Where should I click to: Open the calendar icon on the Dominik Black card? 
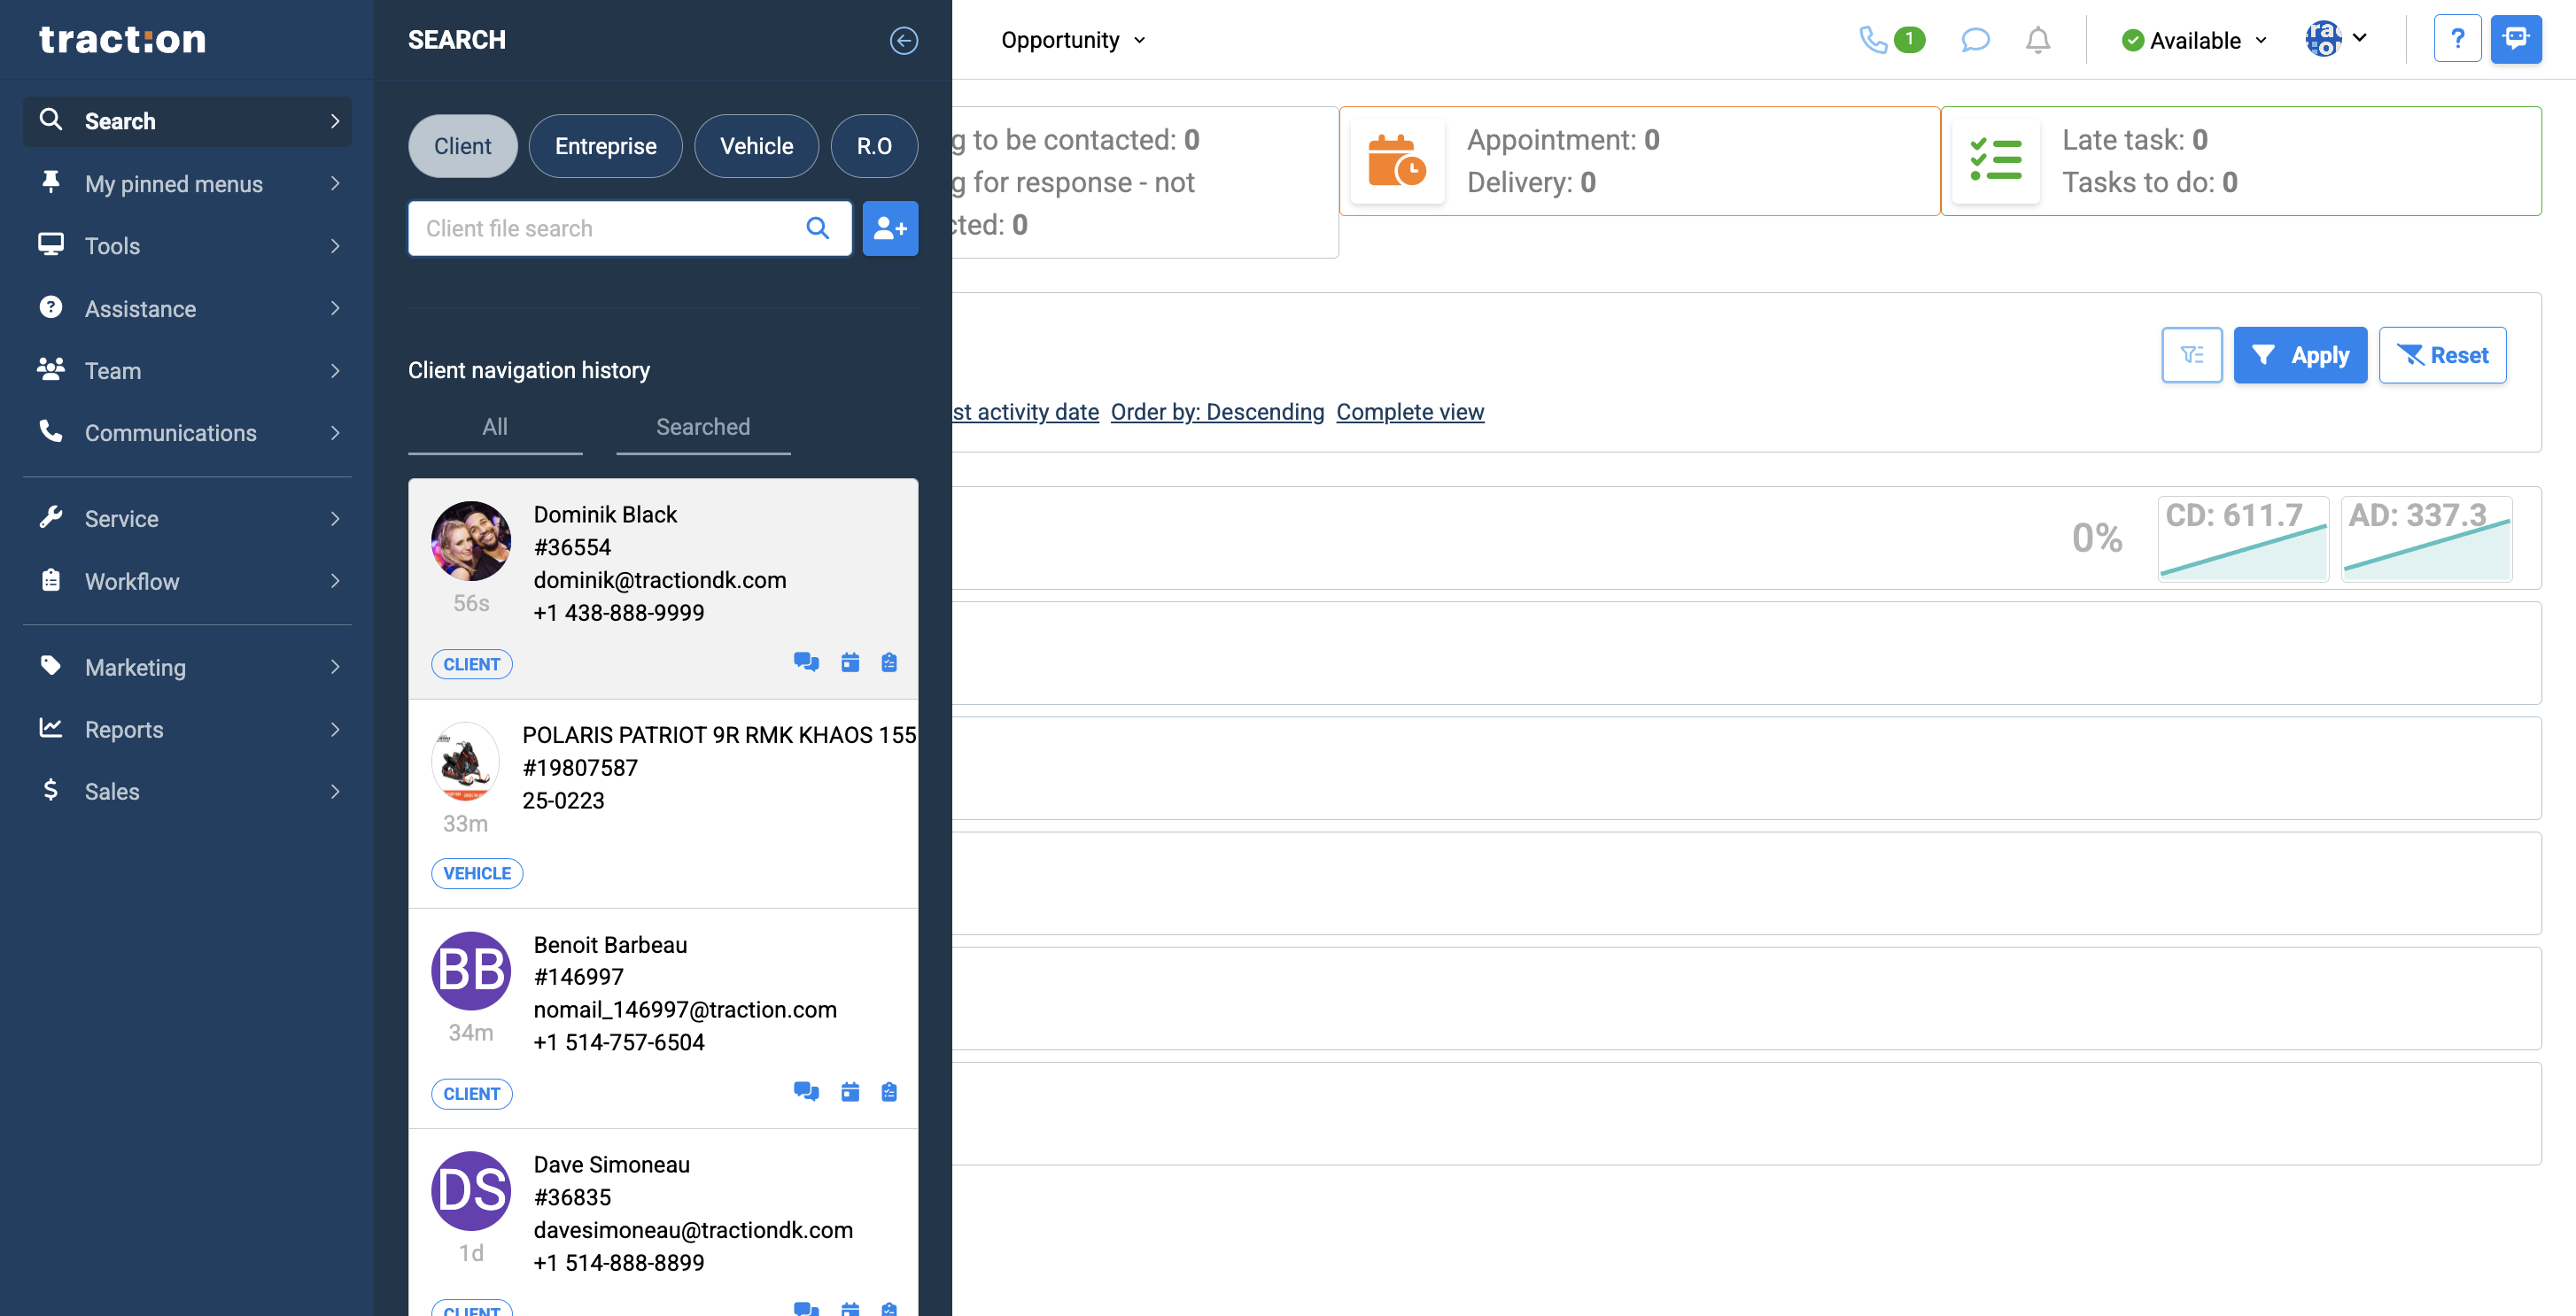pyautogui.click(x=850, y=663)
